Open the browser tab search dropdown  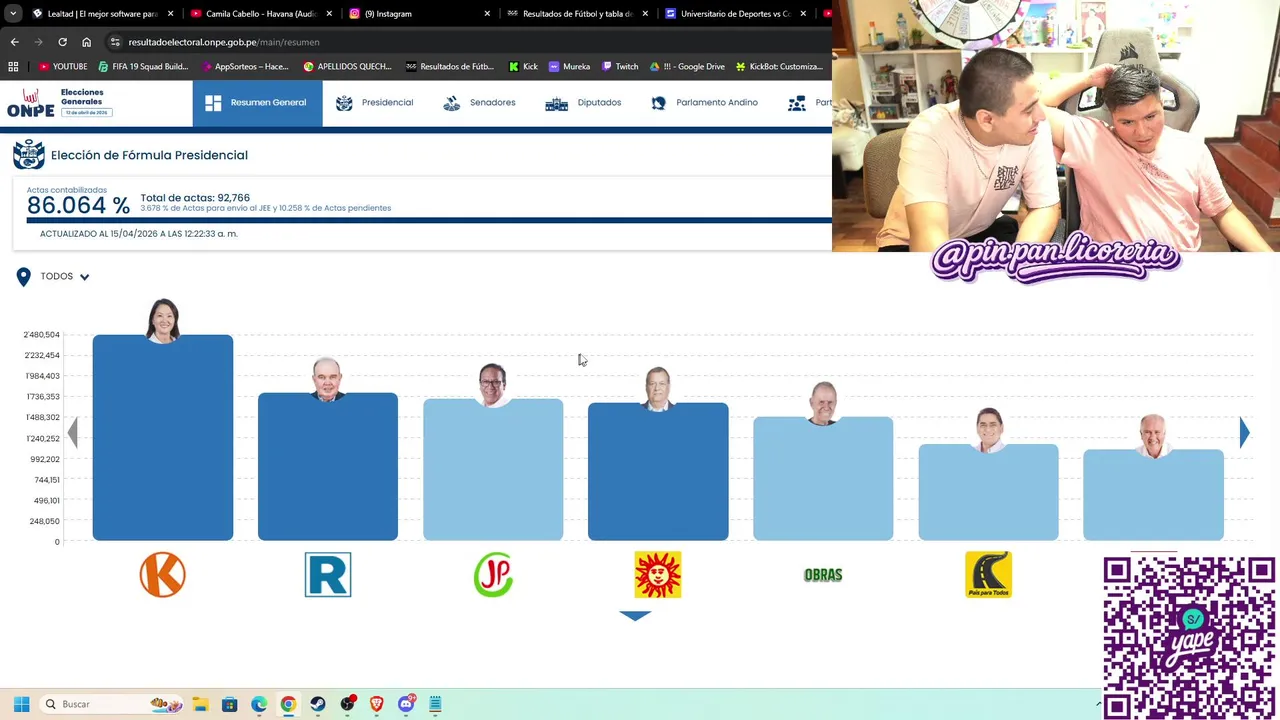pos(13,14)
